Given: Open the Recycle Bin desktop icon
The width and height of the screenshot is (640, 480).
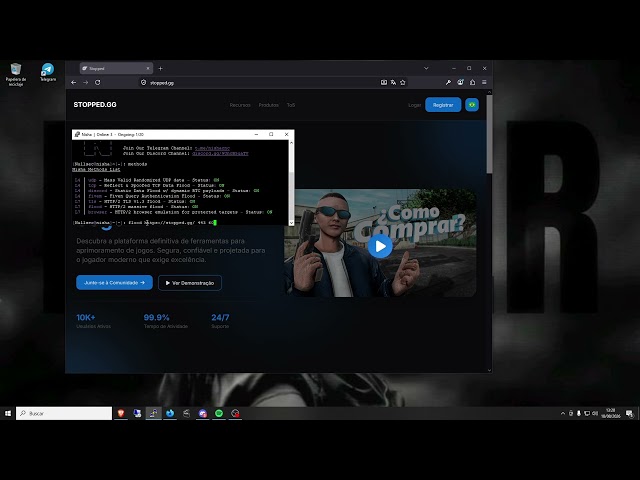Looking at the screenshot, I should pyautogui.click(x=16, y=74).
